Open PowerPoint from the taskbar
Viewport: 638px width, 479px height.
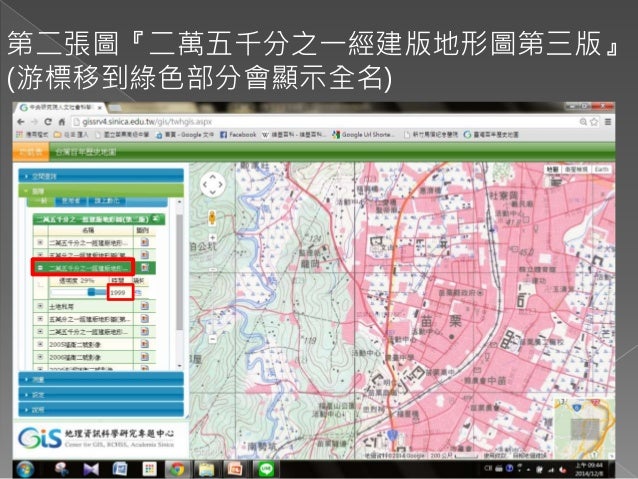[235, 469]
